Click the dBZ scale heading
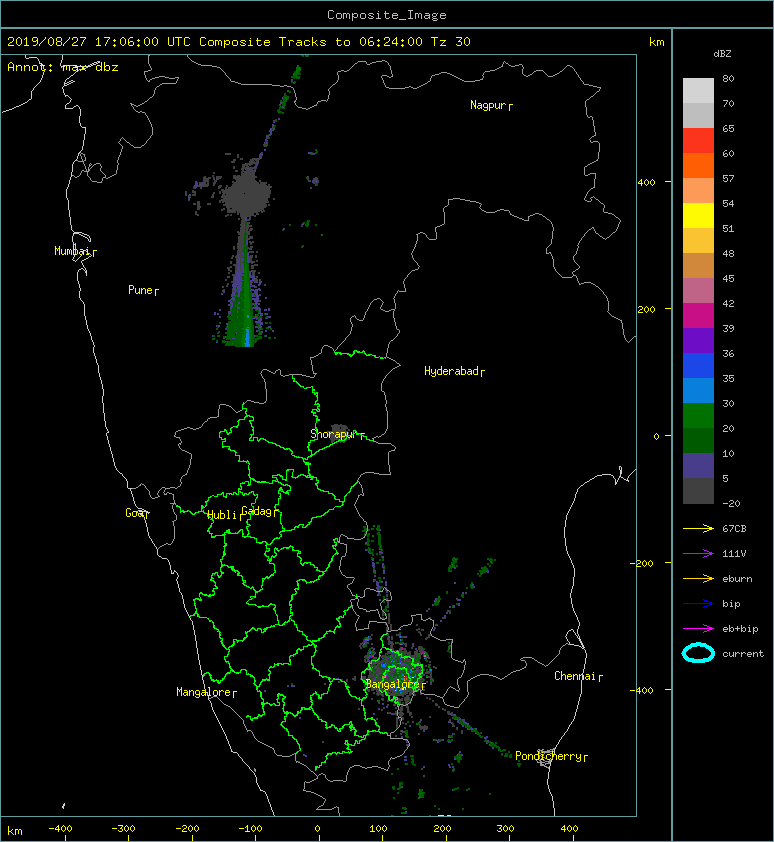 click(x=722, y=54)
